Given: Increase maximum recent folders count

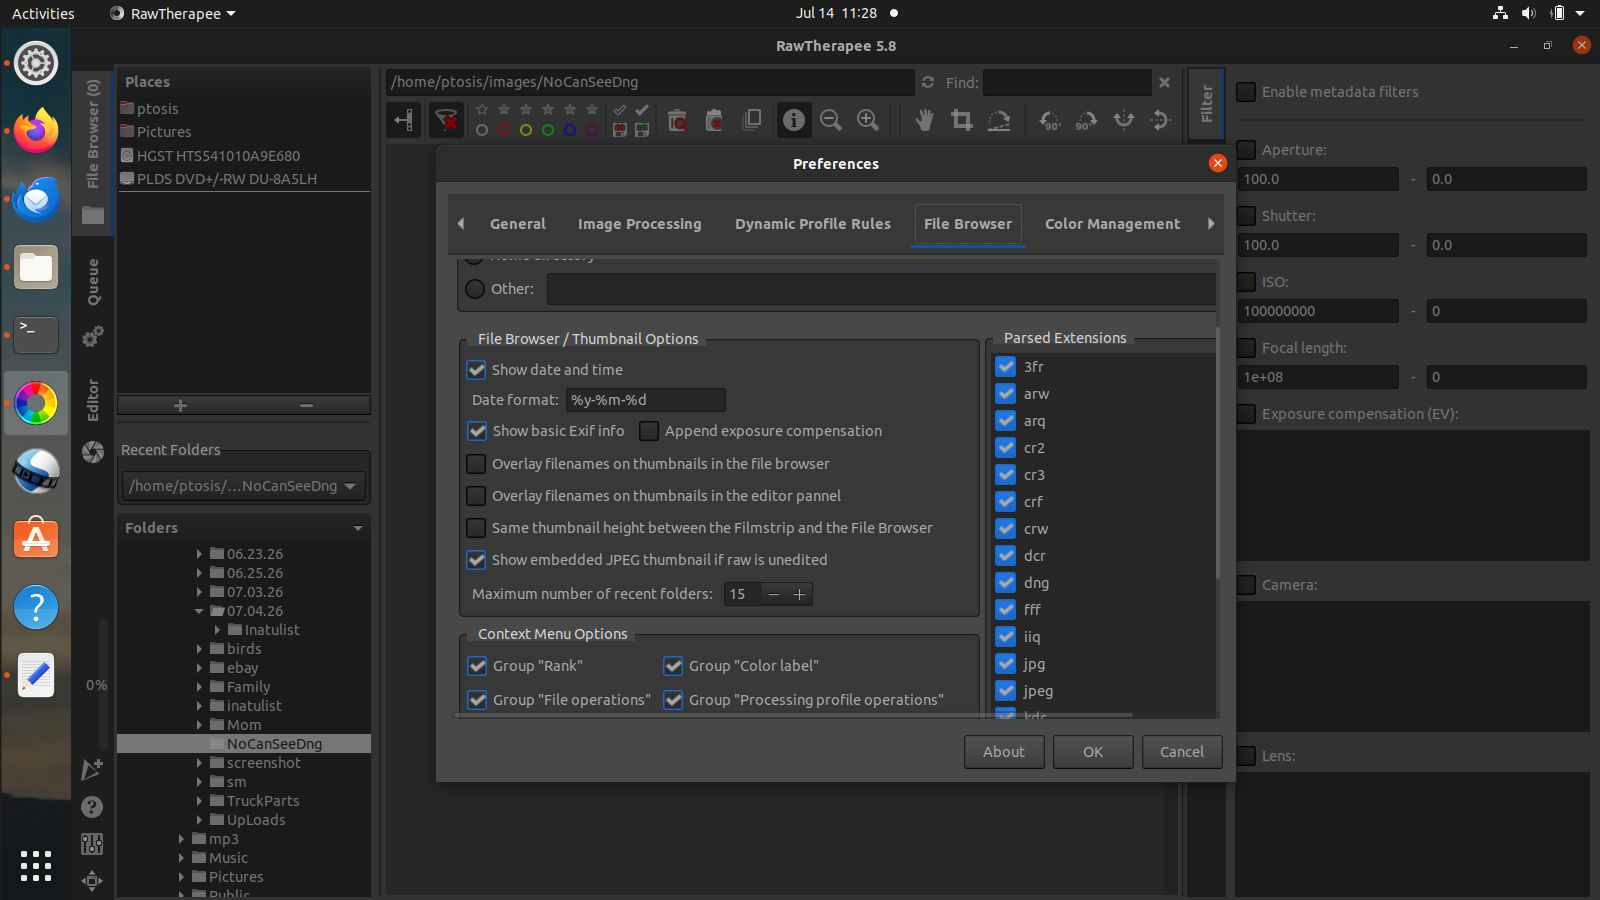Looking at the screenshot, I should [x=799, y=594].
